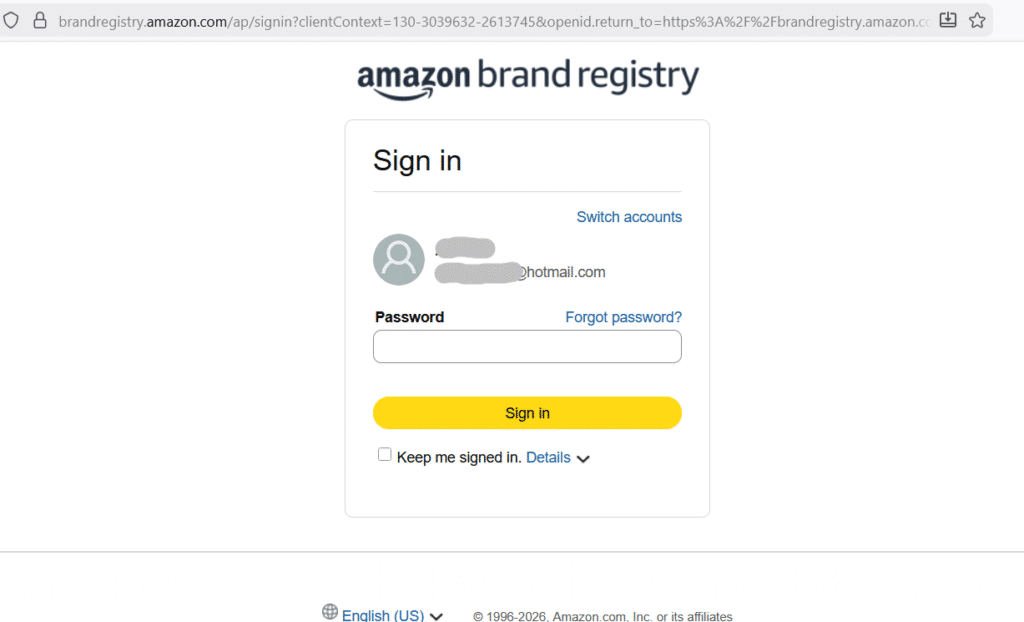Open the Forgot password? link
This screenshot has width=1024, height=622.
click(x=623, y=317)
